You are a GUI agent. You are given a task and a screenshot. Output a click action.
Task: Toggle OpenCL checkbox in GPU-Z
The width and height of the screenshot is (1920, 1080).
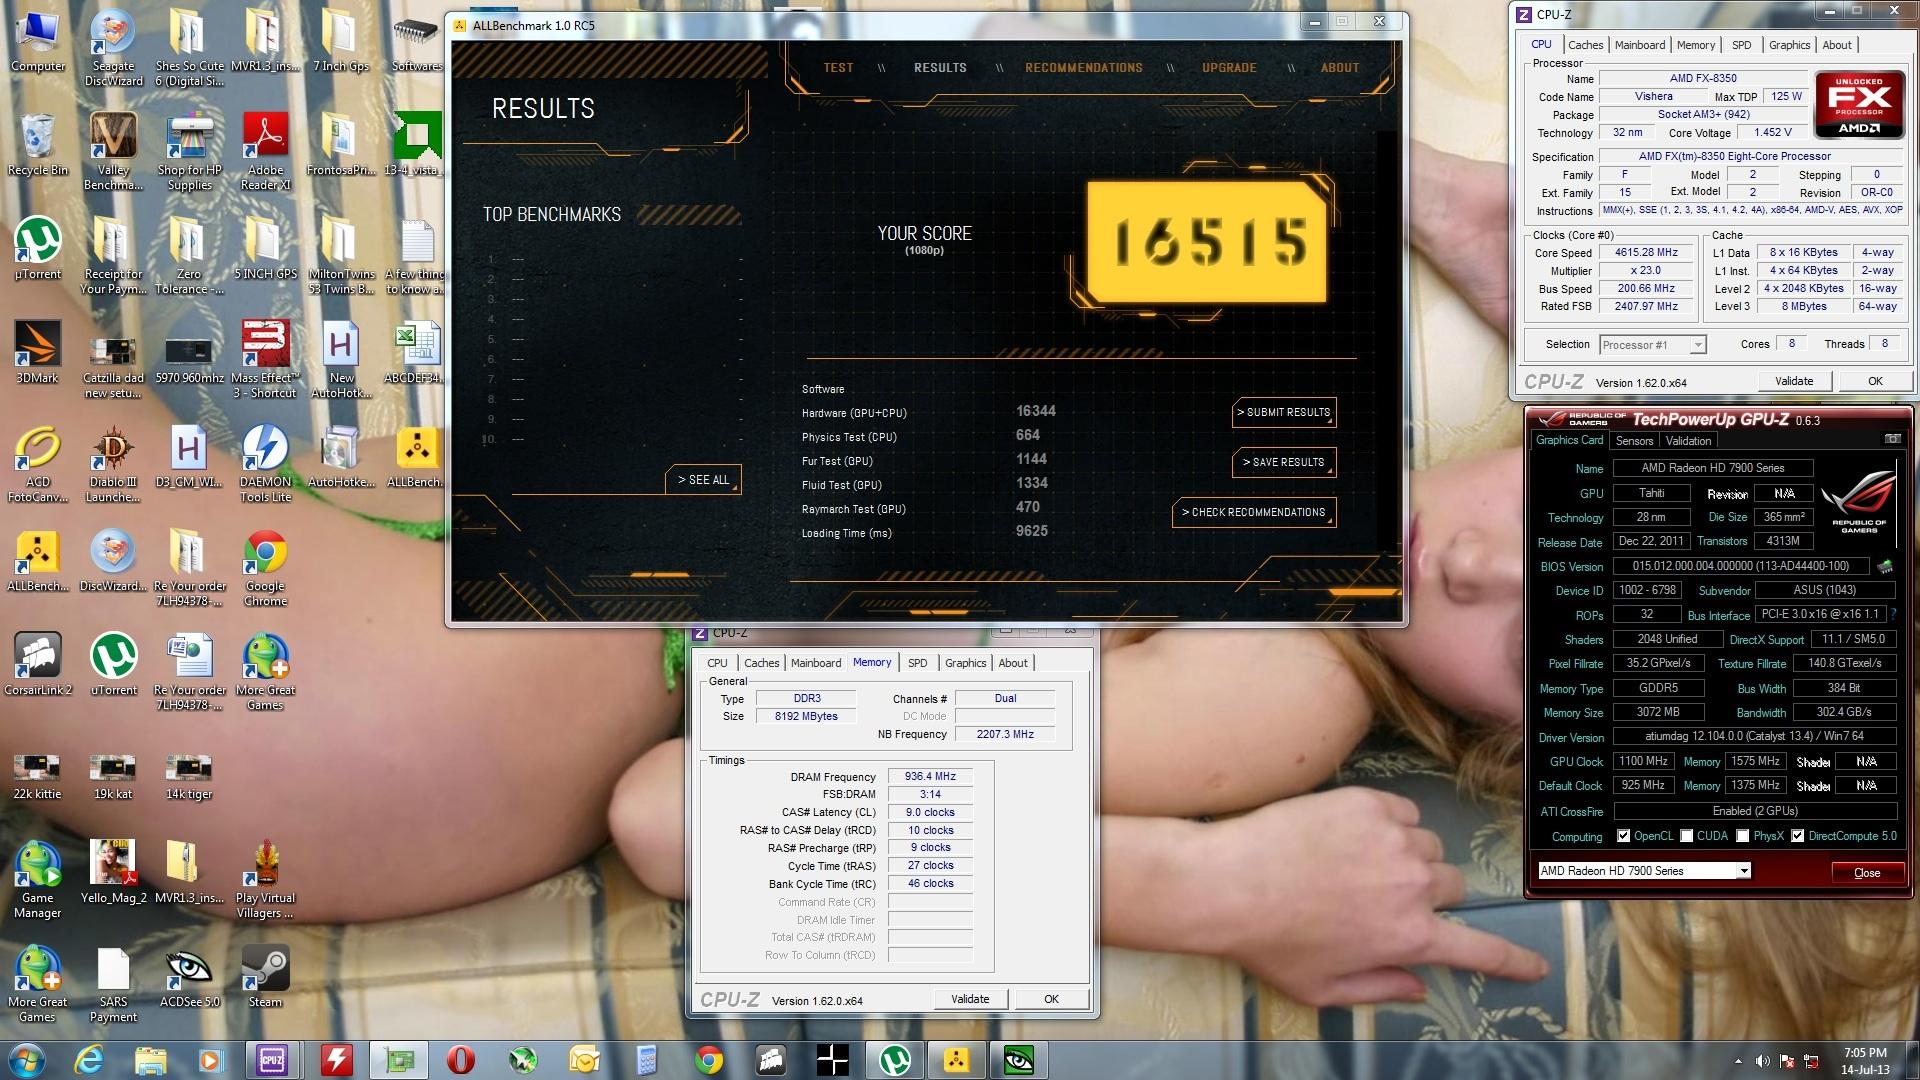click(1623, 836)
